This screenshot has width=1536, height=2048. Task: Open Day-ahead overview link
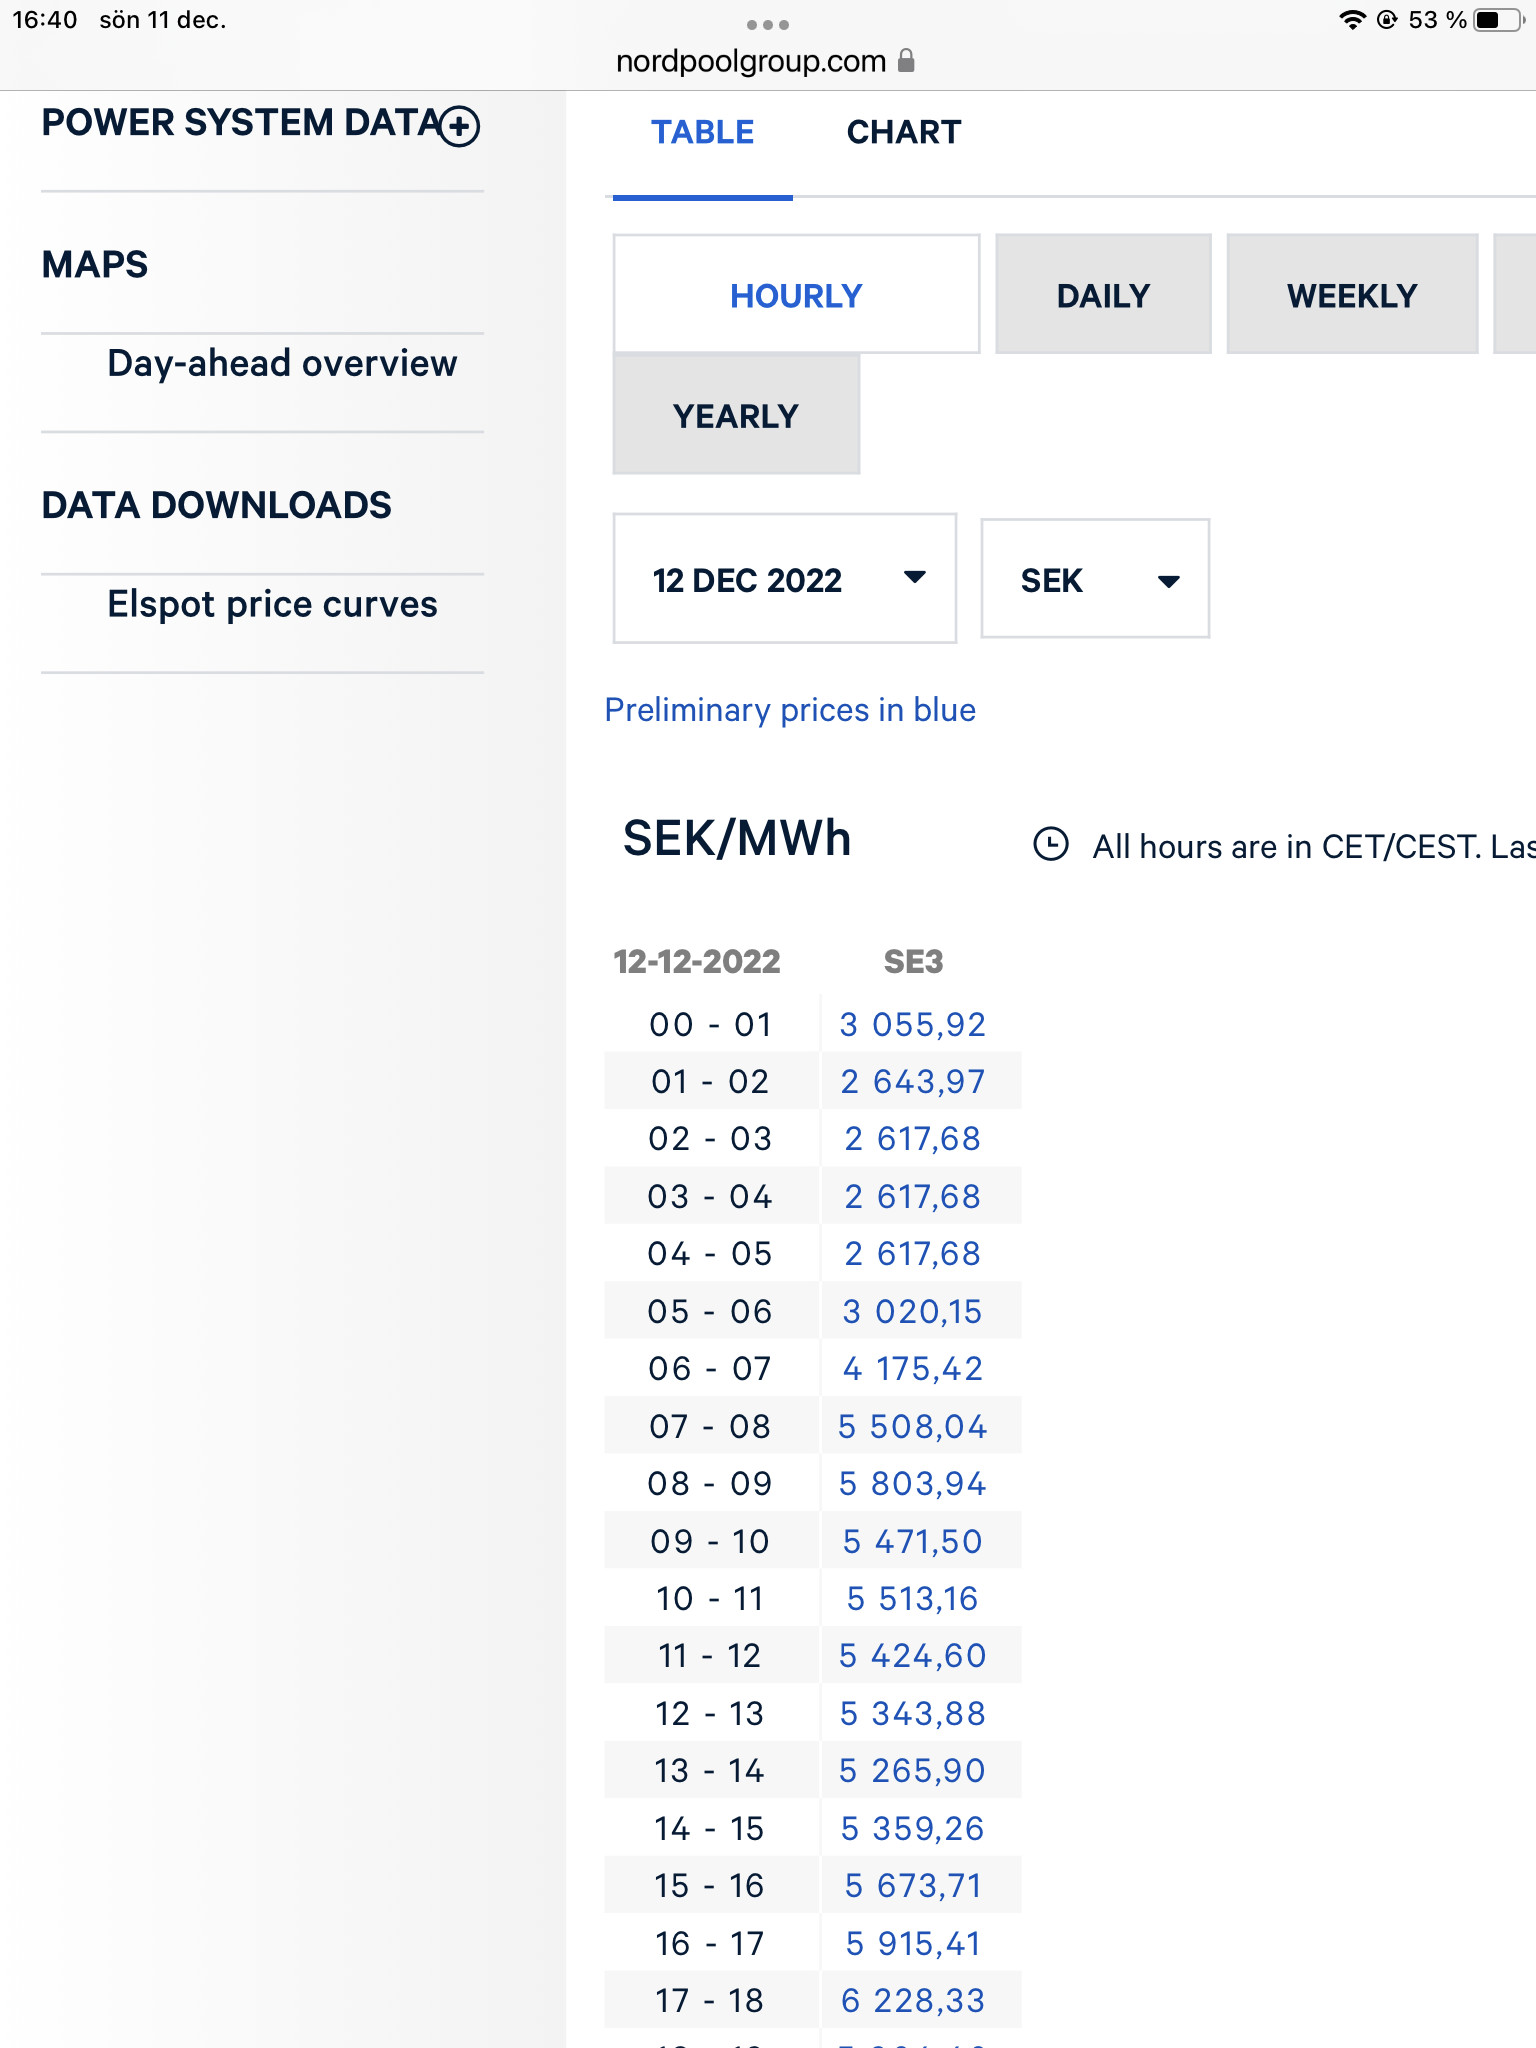[282, 364]
